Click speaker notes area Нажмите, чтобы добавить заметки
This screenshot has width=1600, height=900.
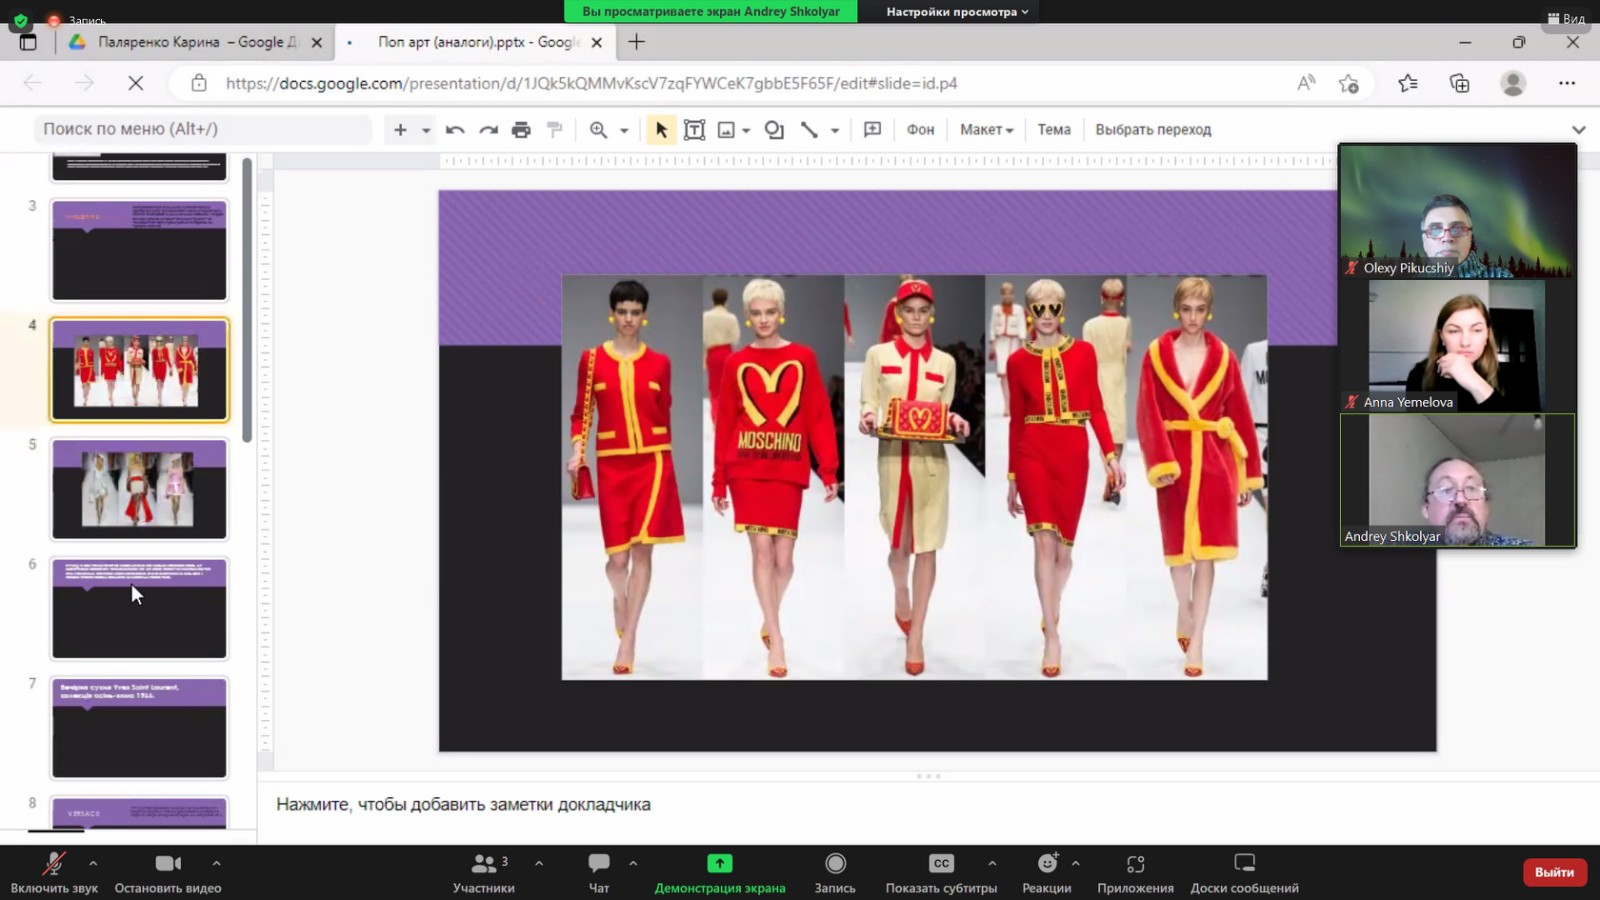pyautogui.click(x=463, y=804)
